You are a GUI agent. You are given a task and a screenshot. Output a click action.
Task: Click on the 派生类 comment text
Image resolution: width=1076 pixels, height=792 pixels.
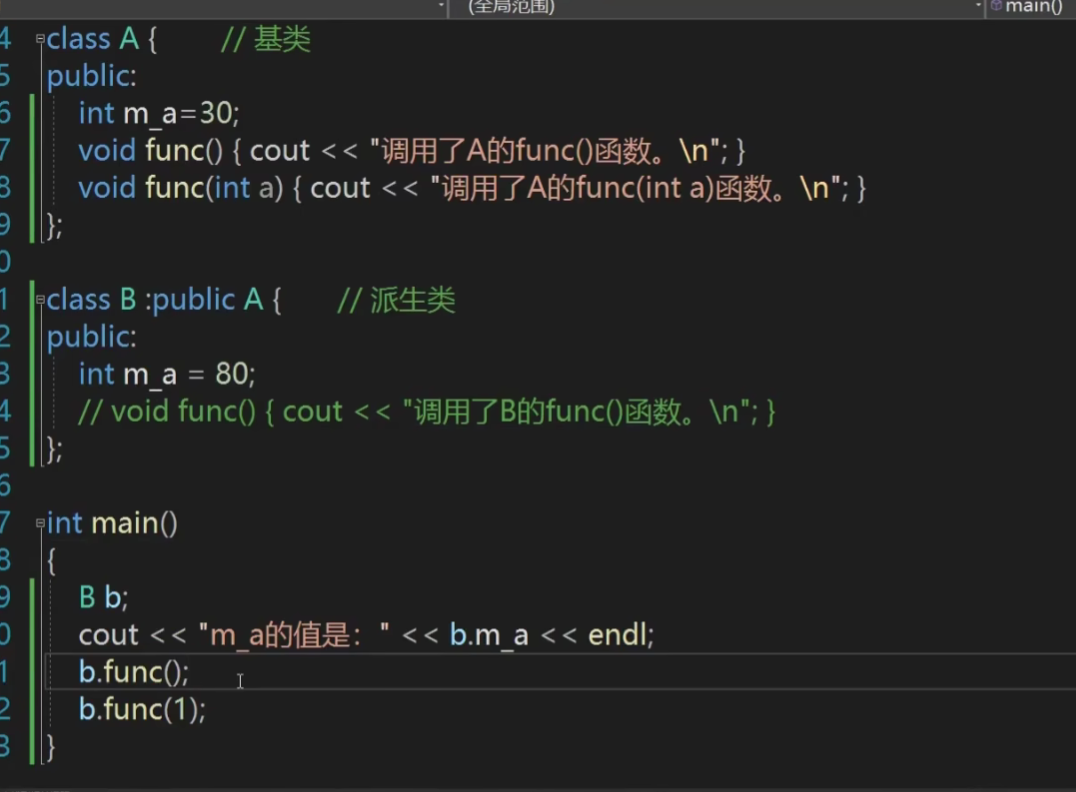(x=412, y=300)
